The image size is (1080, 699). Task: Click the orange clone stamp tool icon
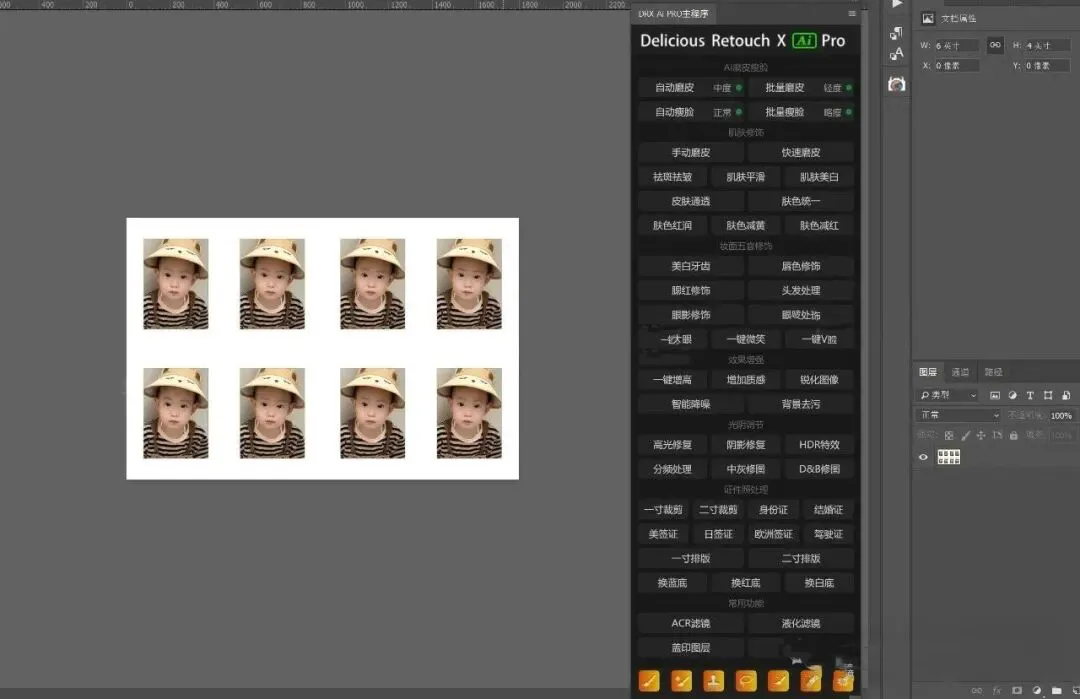(714, 680)
